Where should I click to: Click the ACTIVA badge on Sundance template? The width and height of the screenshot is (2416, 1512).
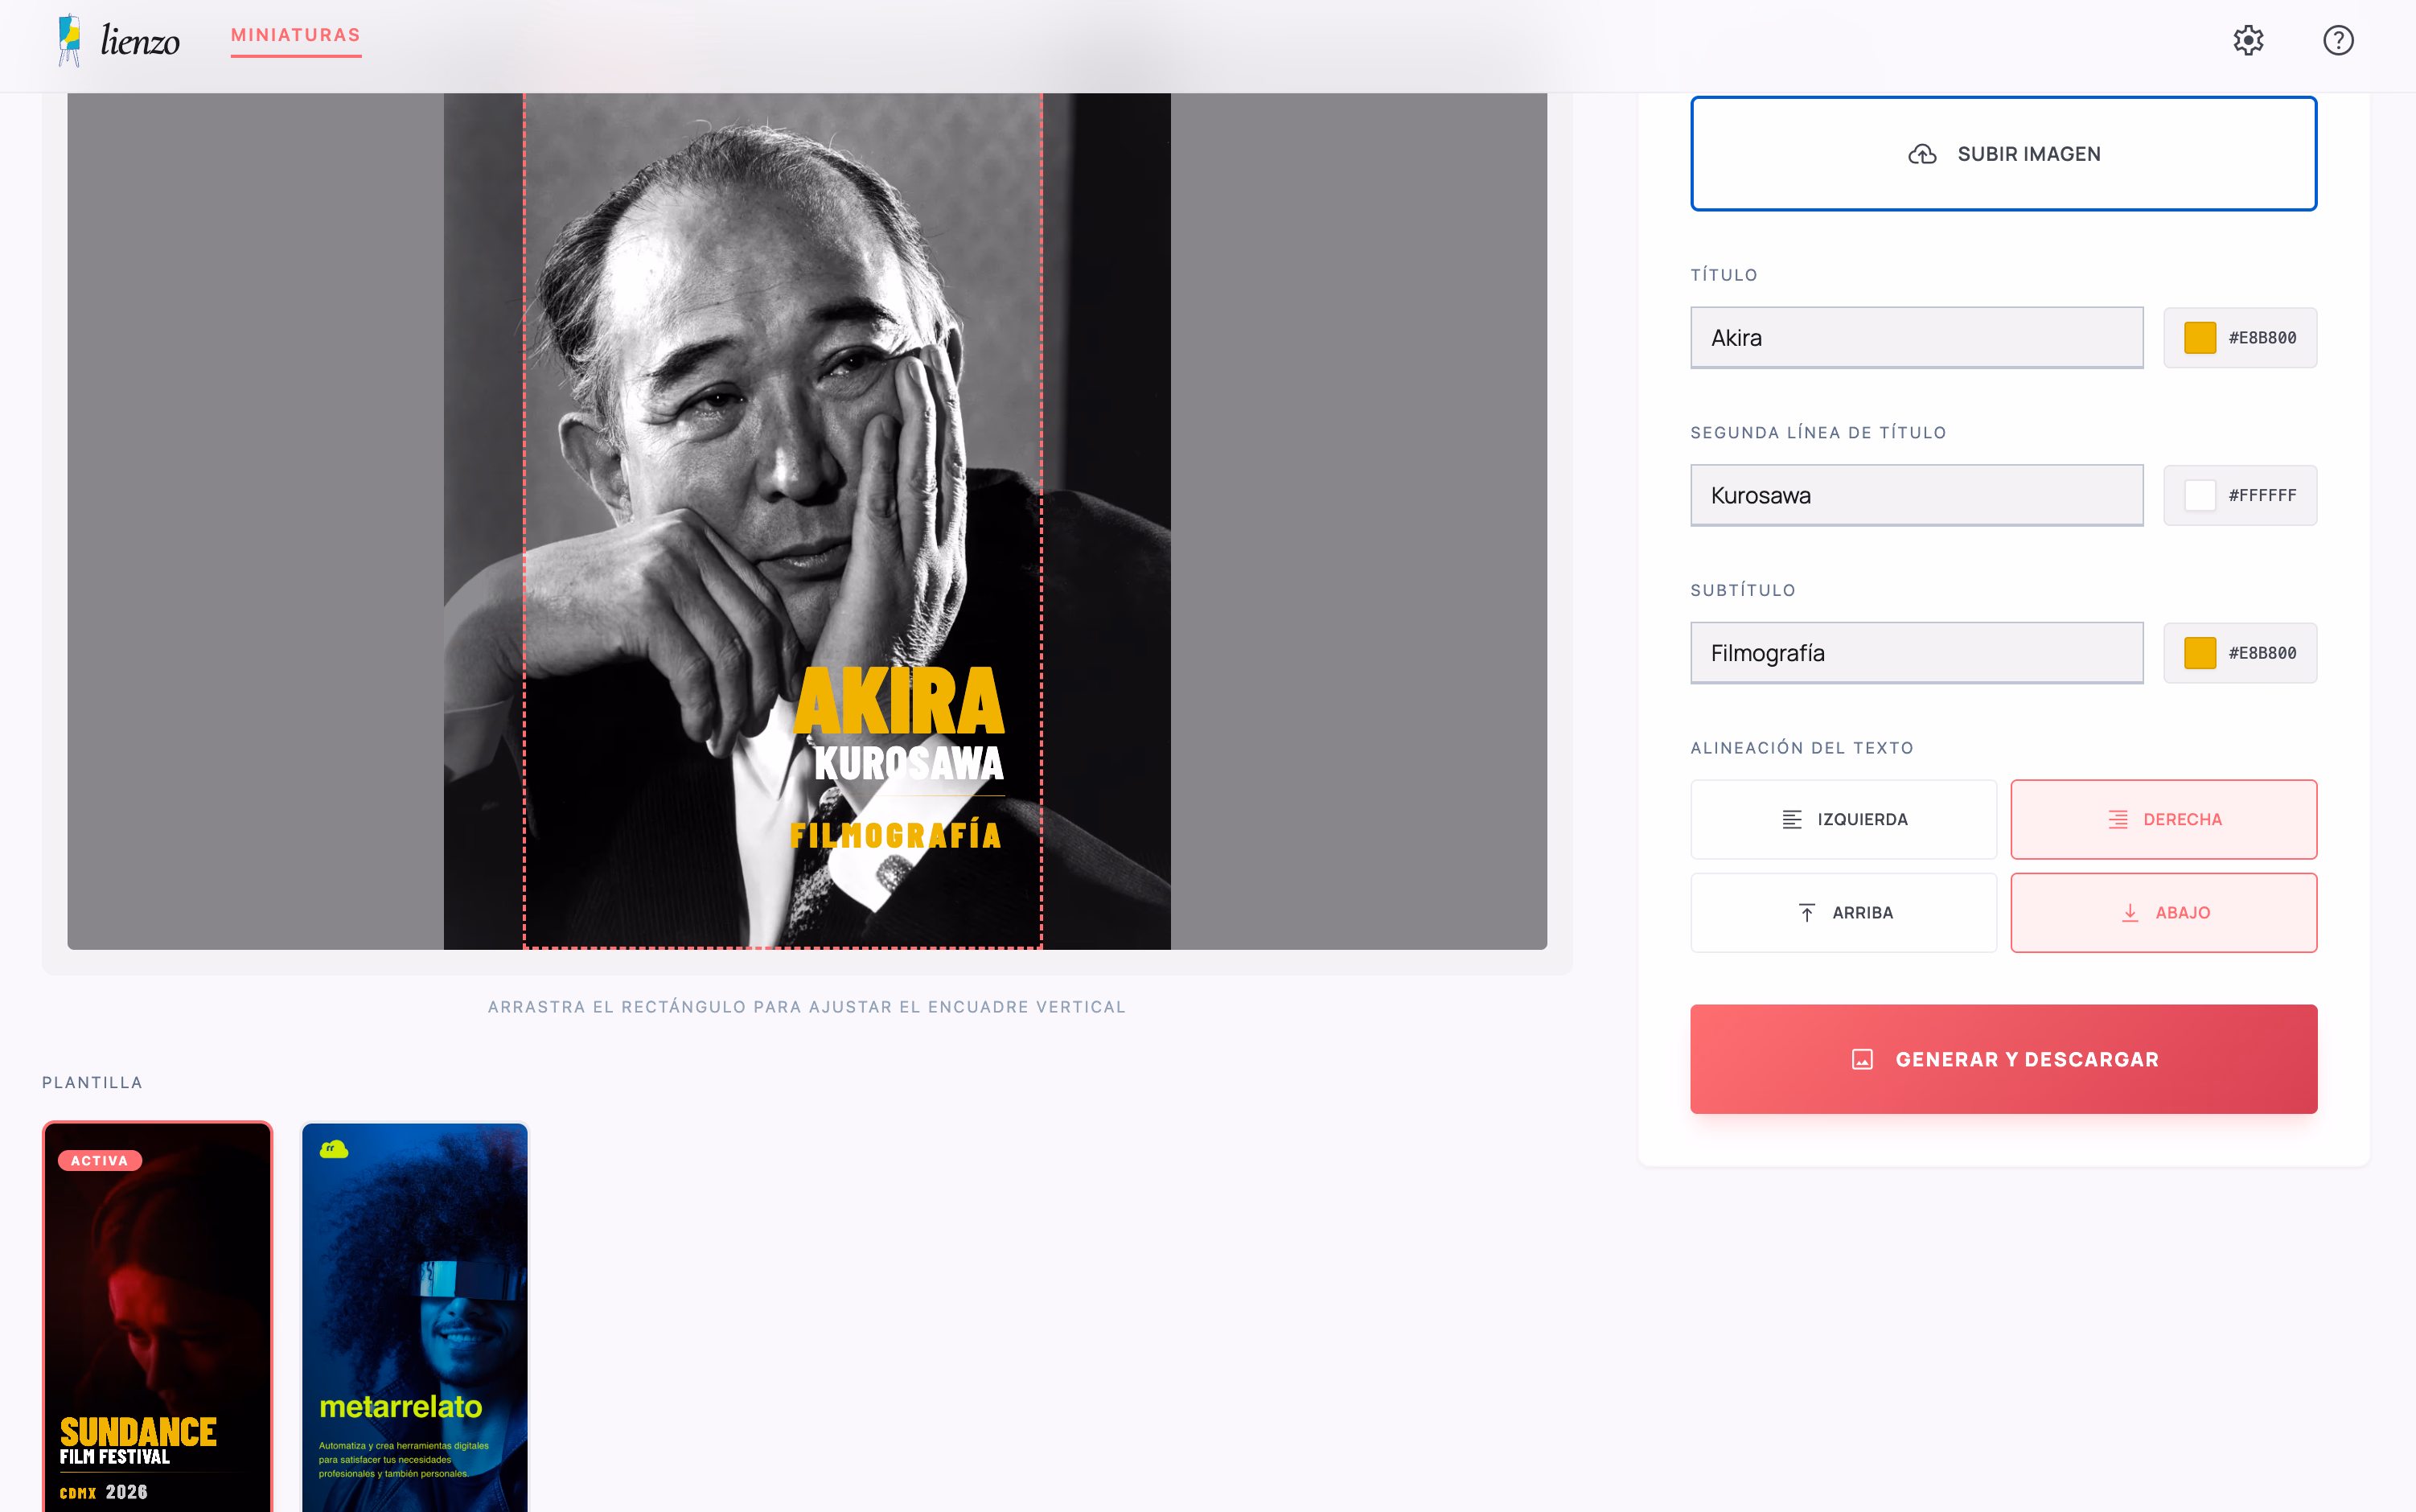click(x=100, y=1160)
